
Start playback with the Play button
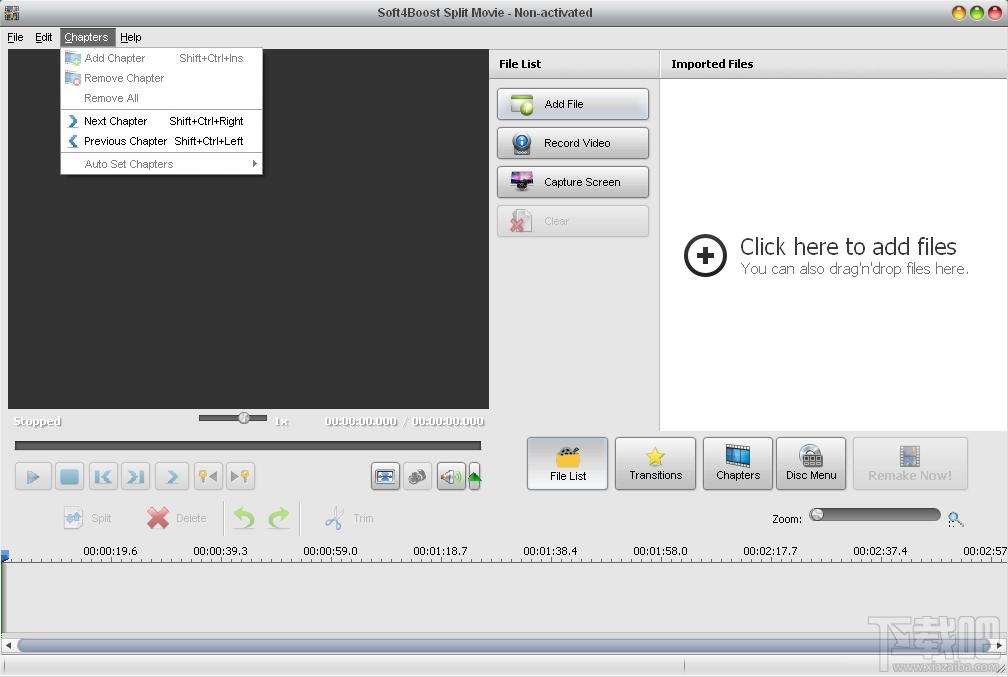point(33,476)
